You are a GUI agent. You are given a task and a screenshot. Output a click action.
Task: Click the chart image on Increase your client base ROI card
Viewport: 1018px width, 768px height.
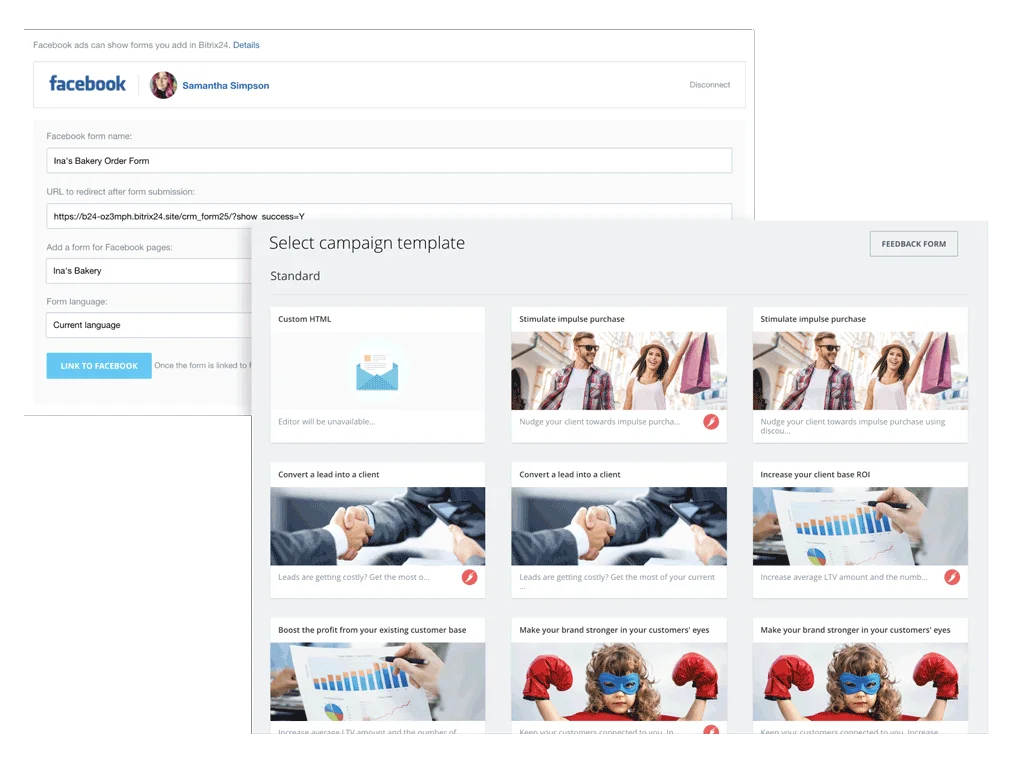pos(860,526)
